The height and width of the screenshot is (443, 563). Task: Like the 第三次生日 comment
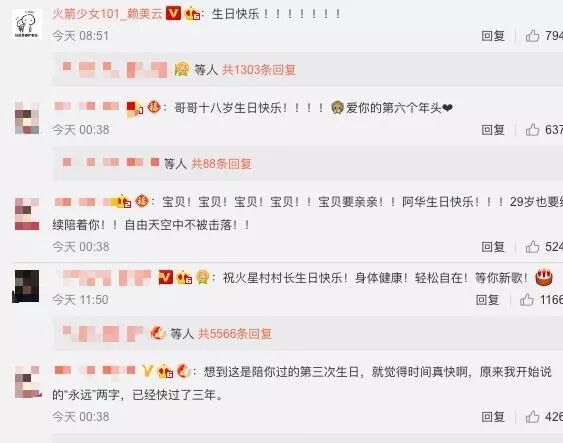click(532, 417)
